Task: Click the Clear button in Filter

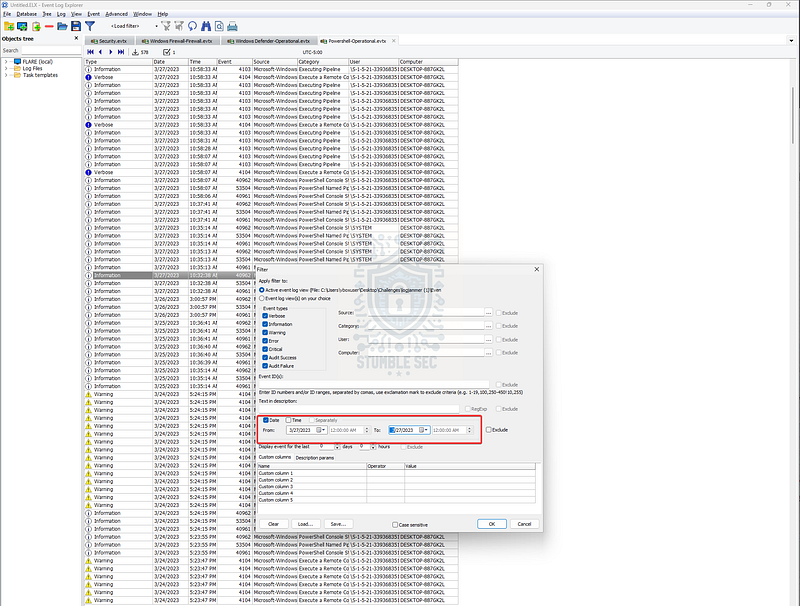Action: 273,524
